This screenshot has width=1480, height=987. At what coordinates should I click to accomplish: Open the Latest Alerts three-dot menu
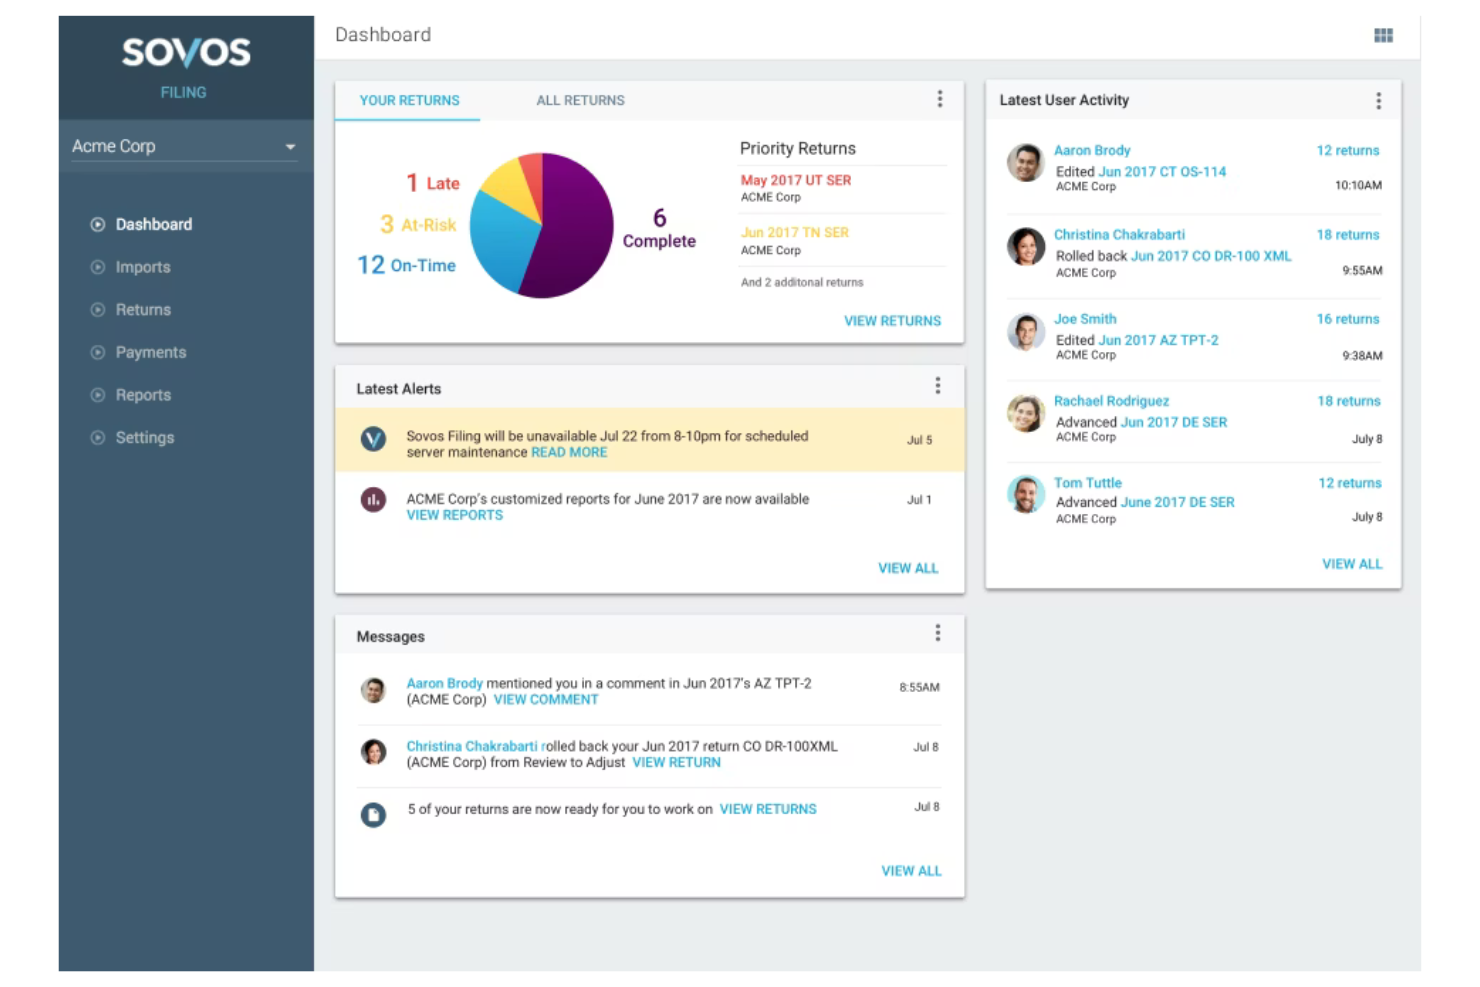937,386
